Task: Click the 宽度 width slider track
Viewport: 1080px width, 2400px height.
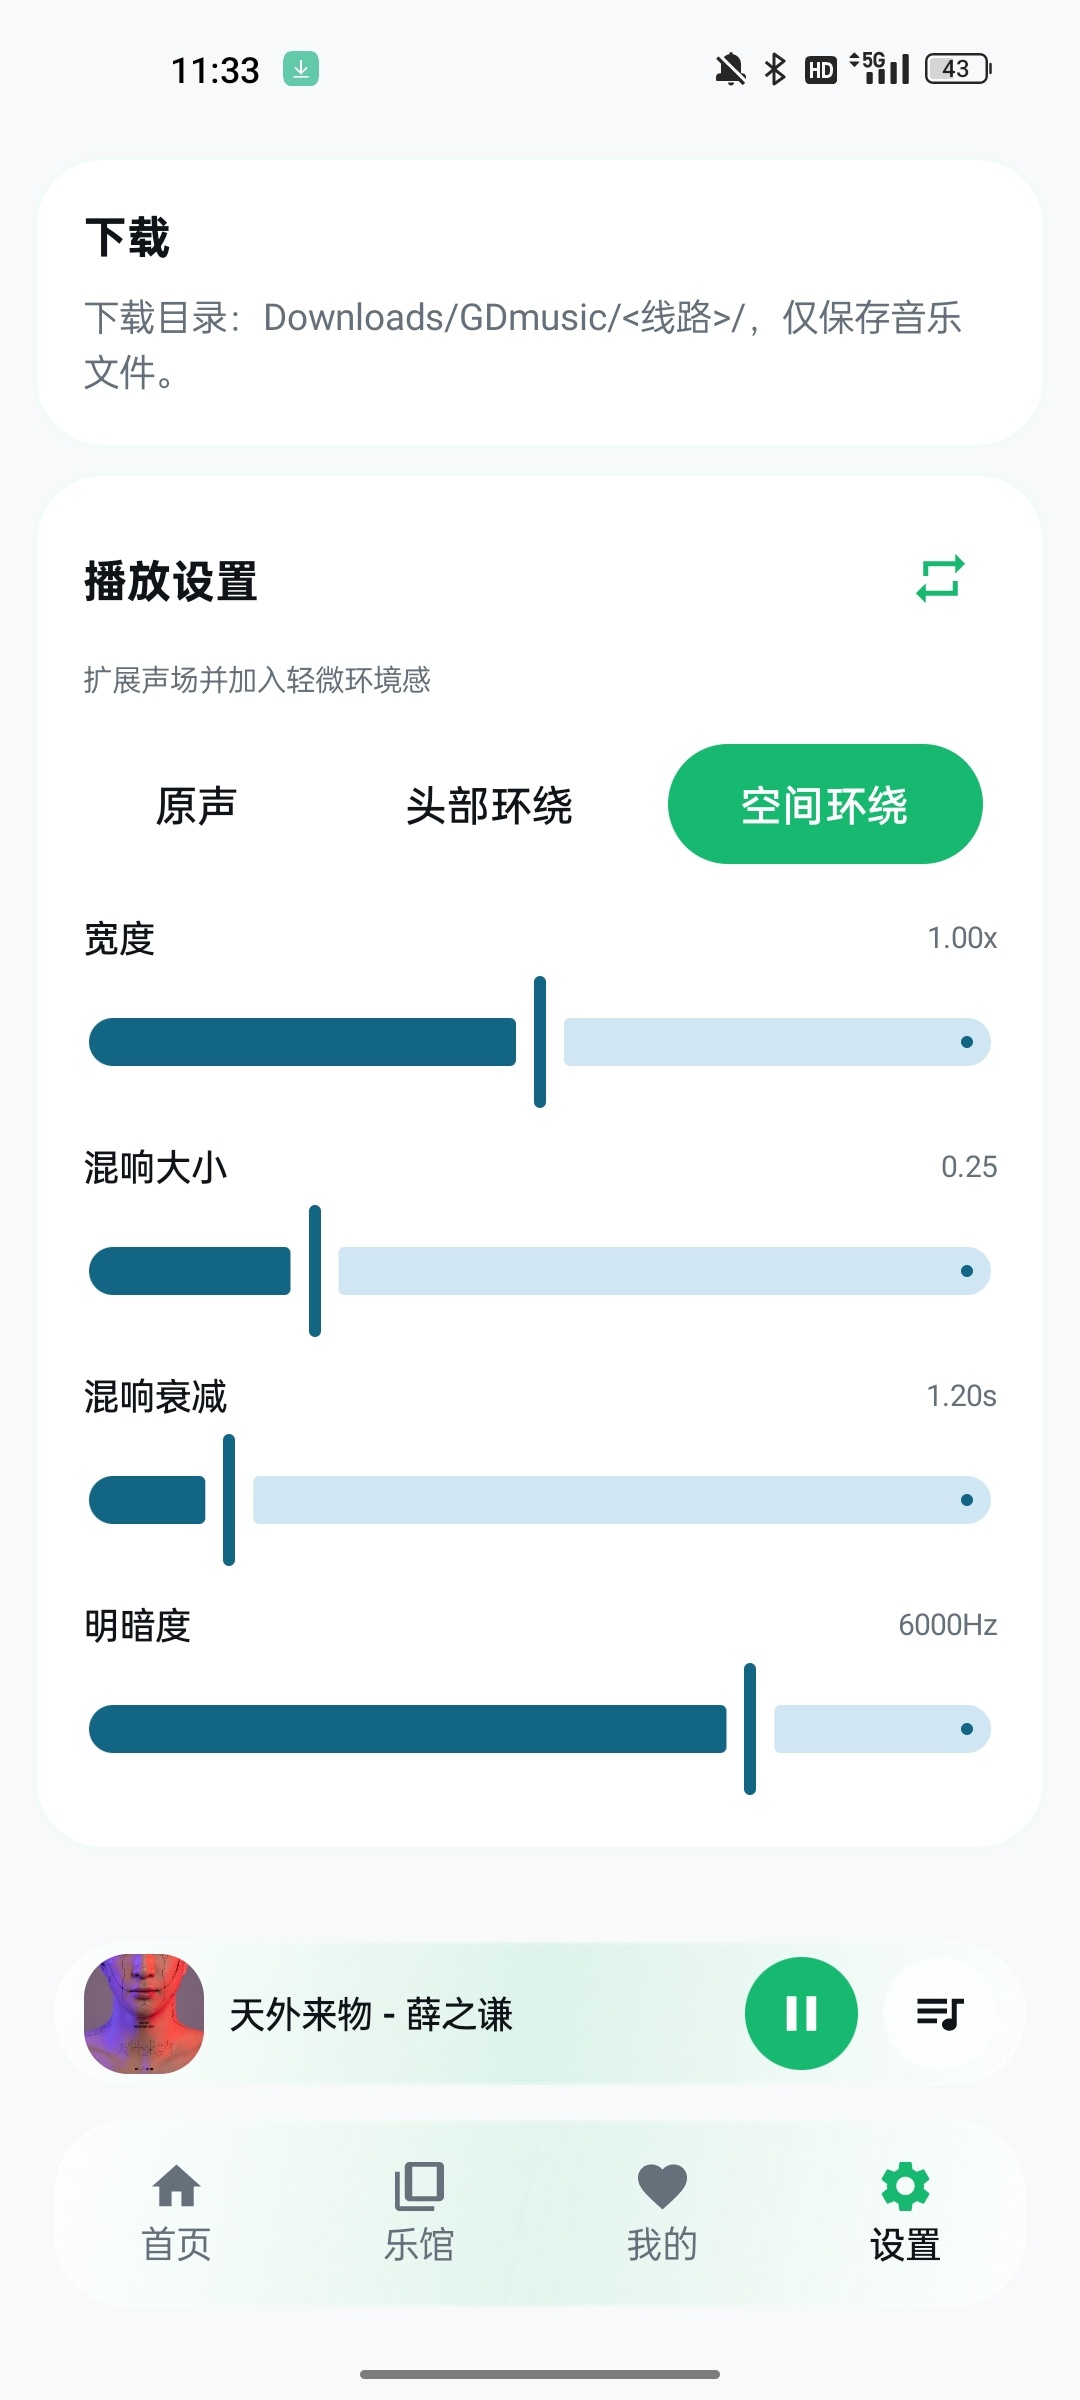Action: coord(540,1042)
